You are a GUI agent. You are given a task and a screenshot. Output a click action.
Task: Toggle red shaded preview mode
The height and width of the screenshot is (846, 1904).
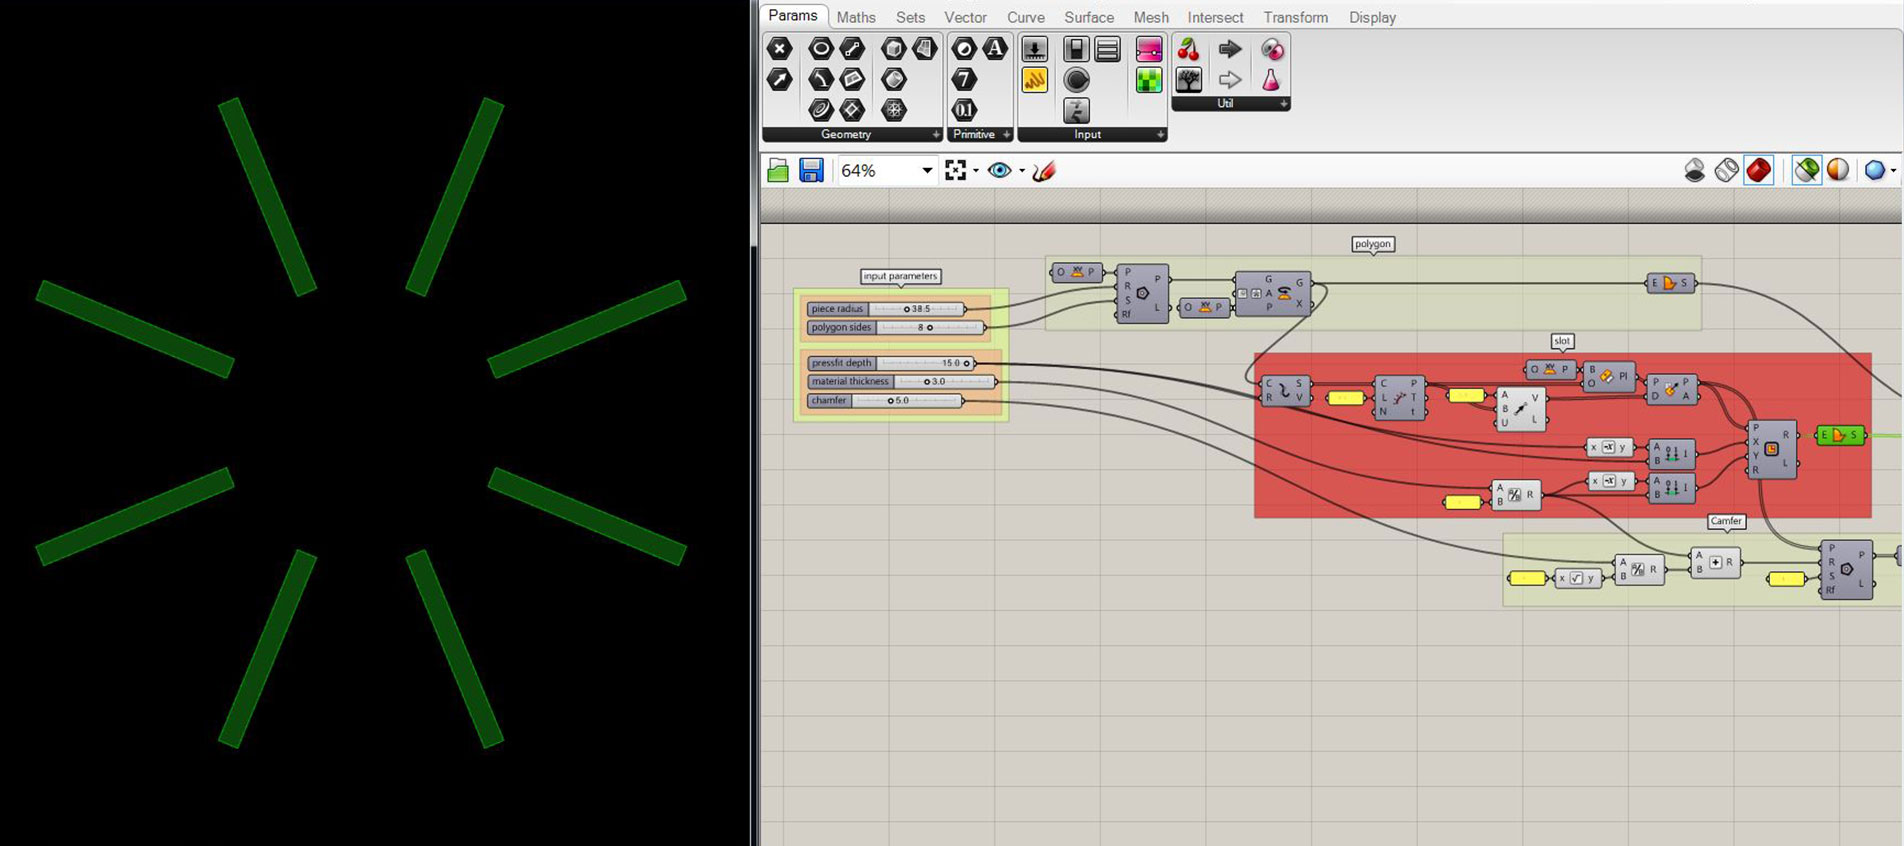[1758, 171]
